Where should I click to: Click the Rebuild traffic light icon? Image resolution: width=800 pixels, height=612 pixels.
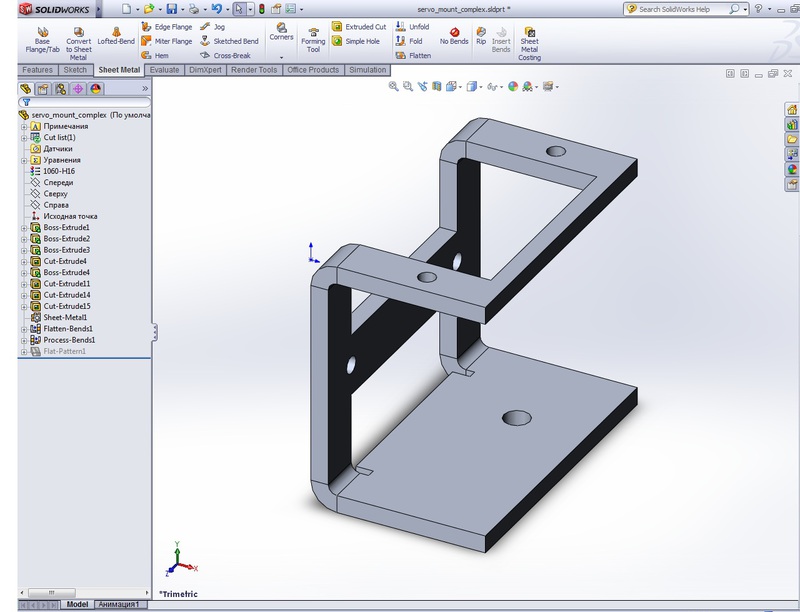(262, 9)
